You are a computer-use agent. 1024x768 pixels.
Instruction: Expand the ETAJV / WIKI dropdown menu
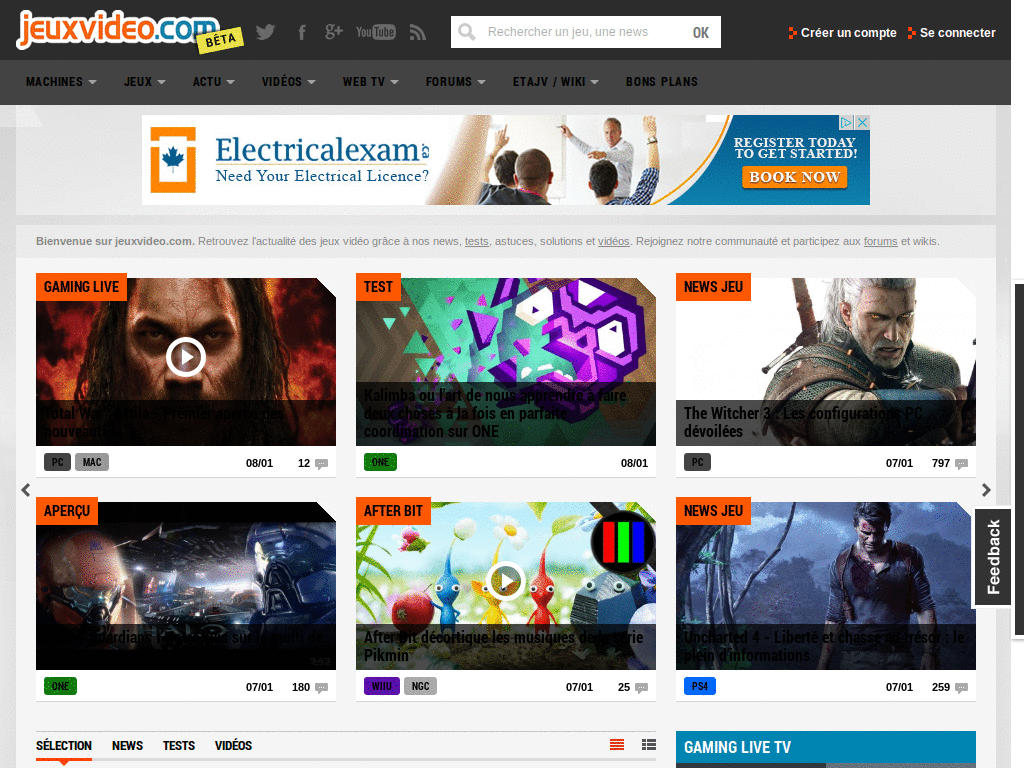tap(556, 82)
